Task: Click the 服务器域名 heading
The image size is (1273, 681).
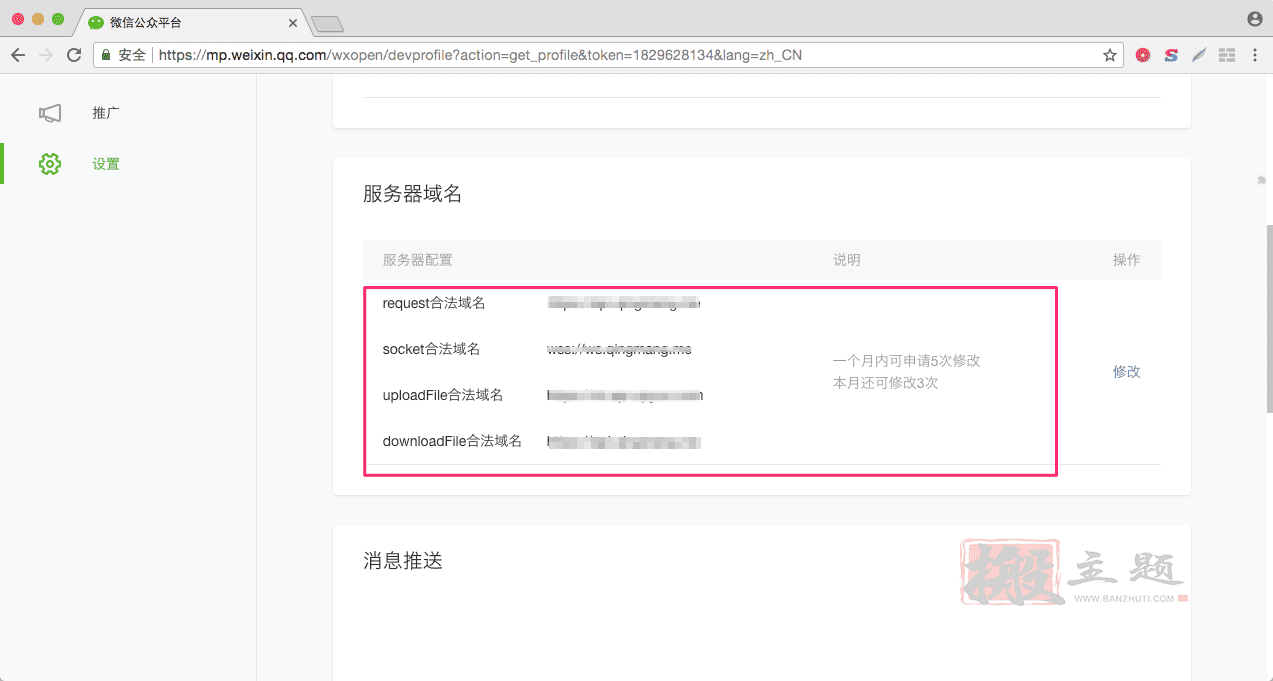Action: [x=412, y=194]
